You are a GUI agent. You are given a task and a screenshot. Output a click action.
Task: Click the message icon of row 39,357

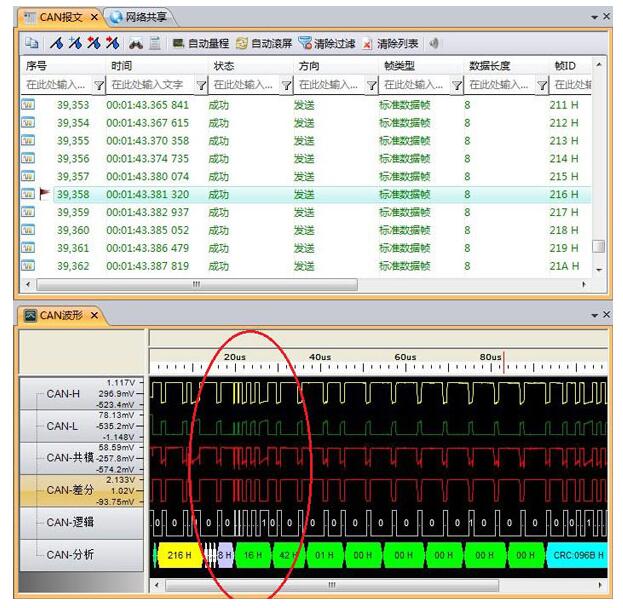(28, 176)
